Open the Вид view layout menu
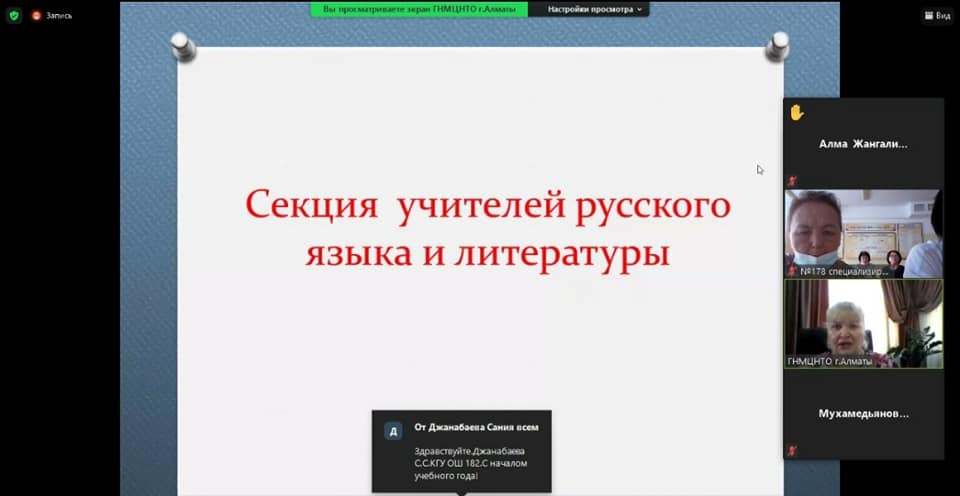Viewport: 960px width, 496px height. click(x=935, y=16)
